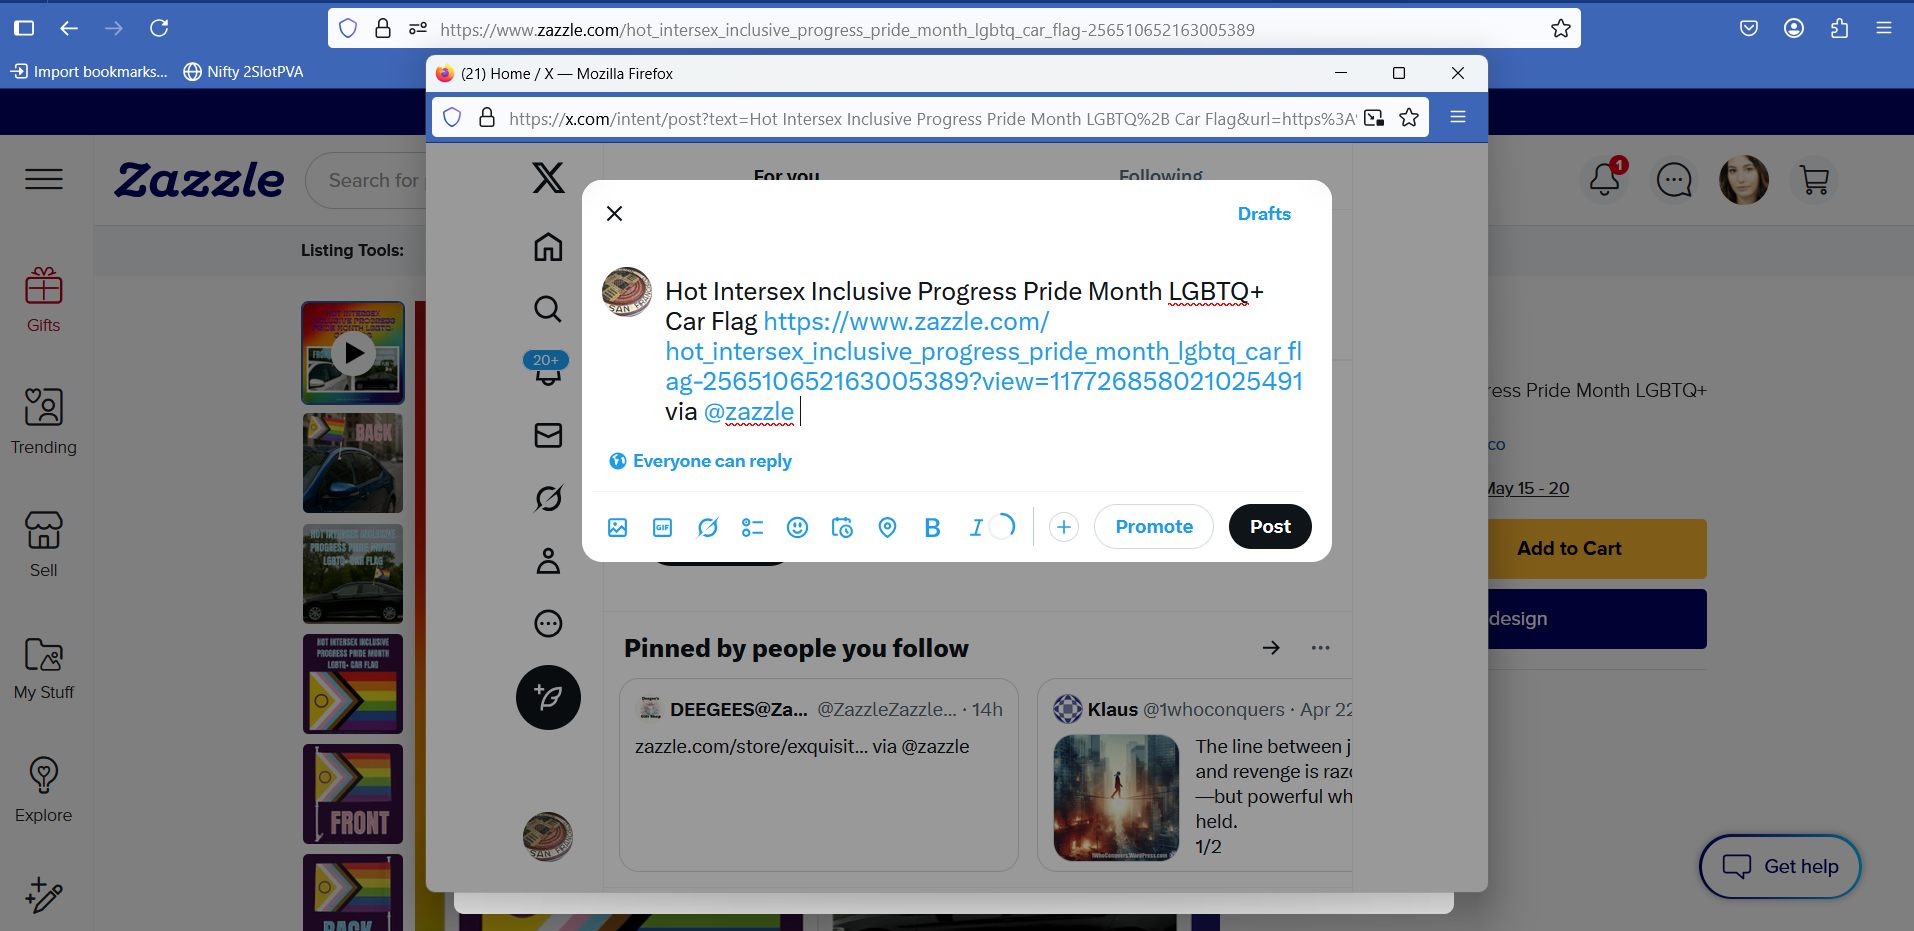Open Drafts in the composer
The image size is (1914, 931).
pyautogui.click(x=1264, y=214)
